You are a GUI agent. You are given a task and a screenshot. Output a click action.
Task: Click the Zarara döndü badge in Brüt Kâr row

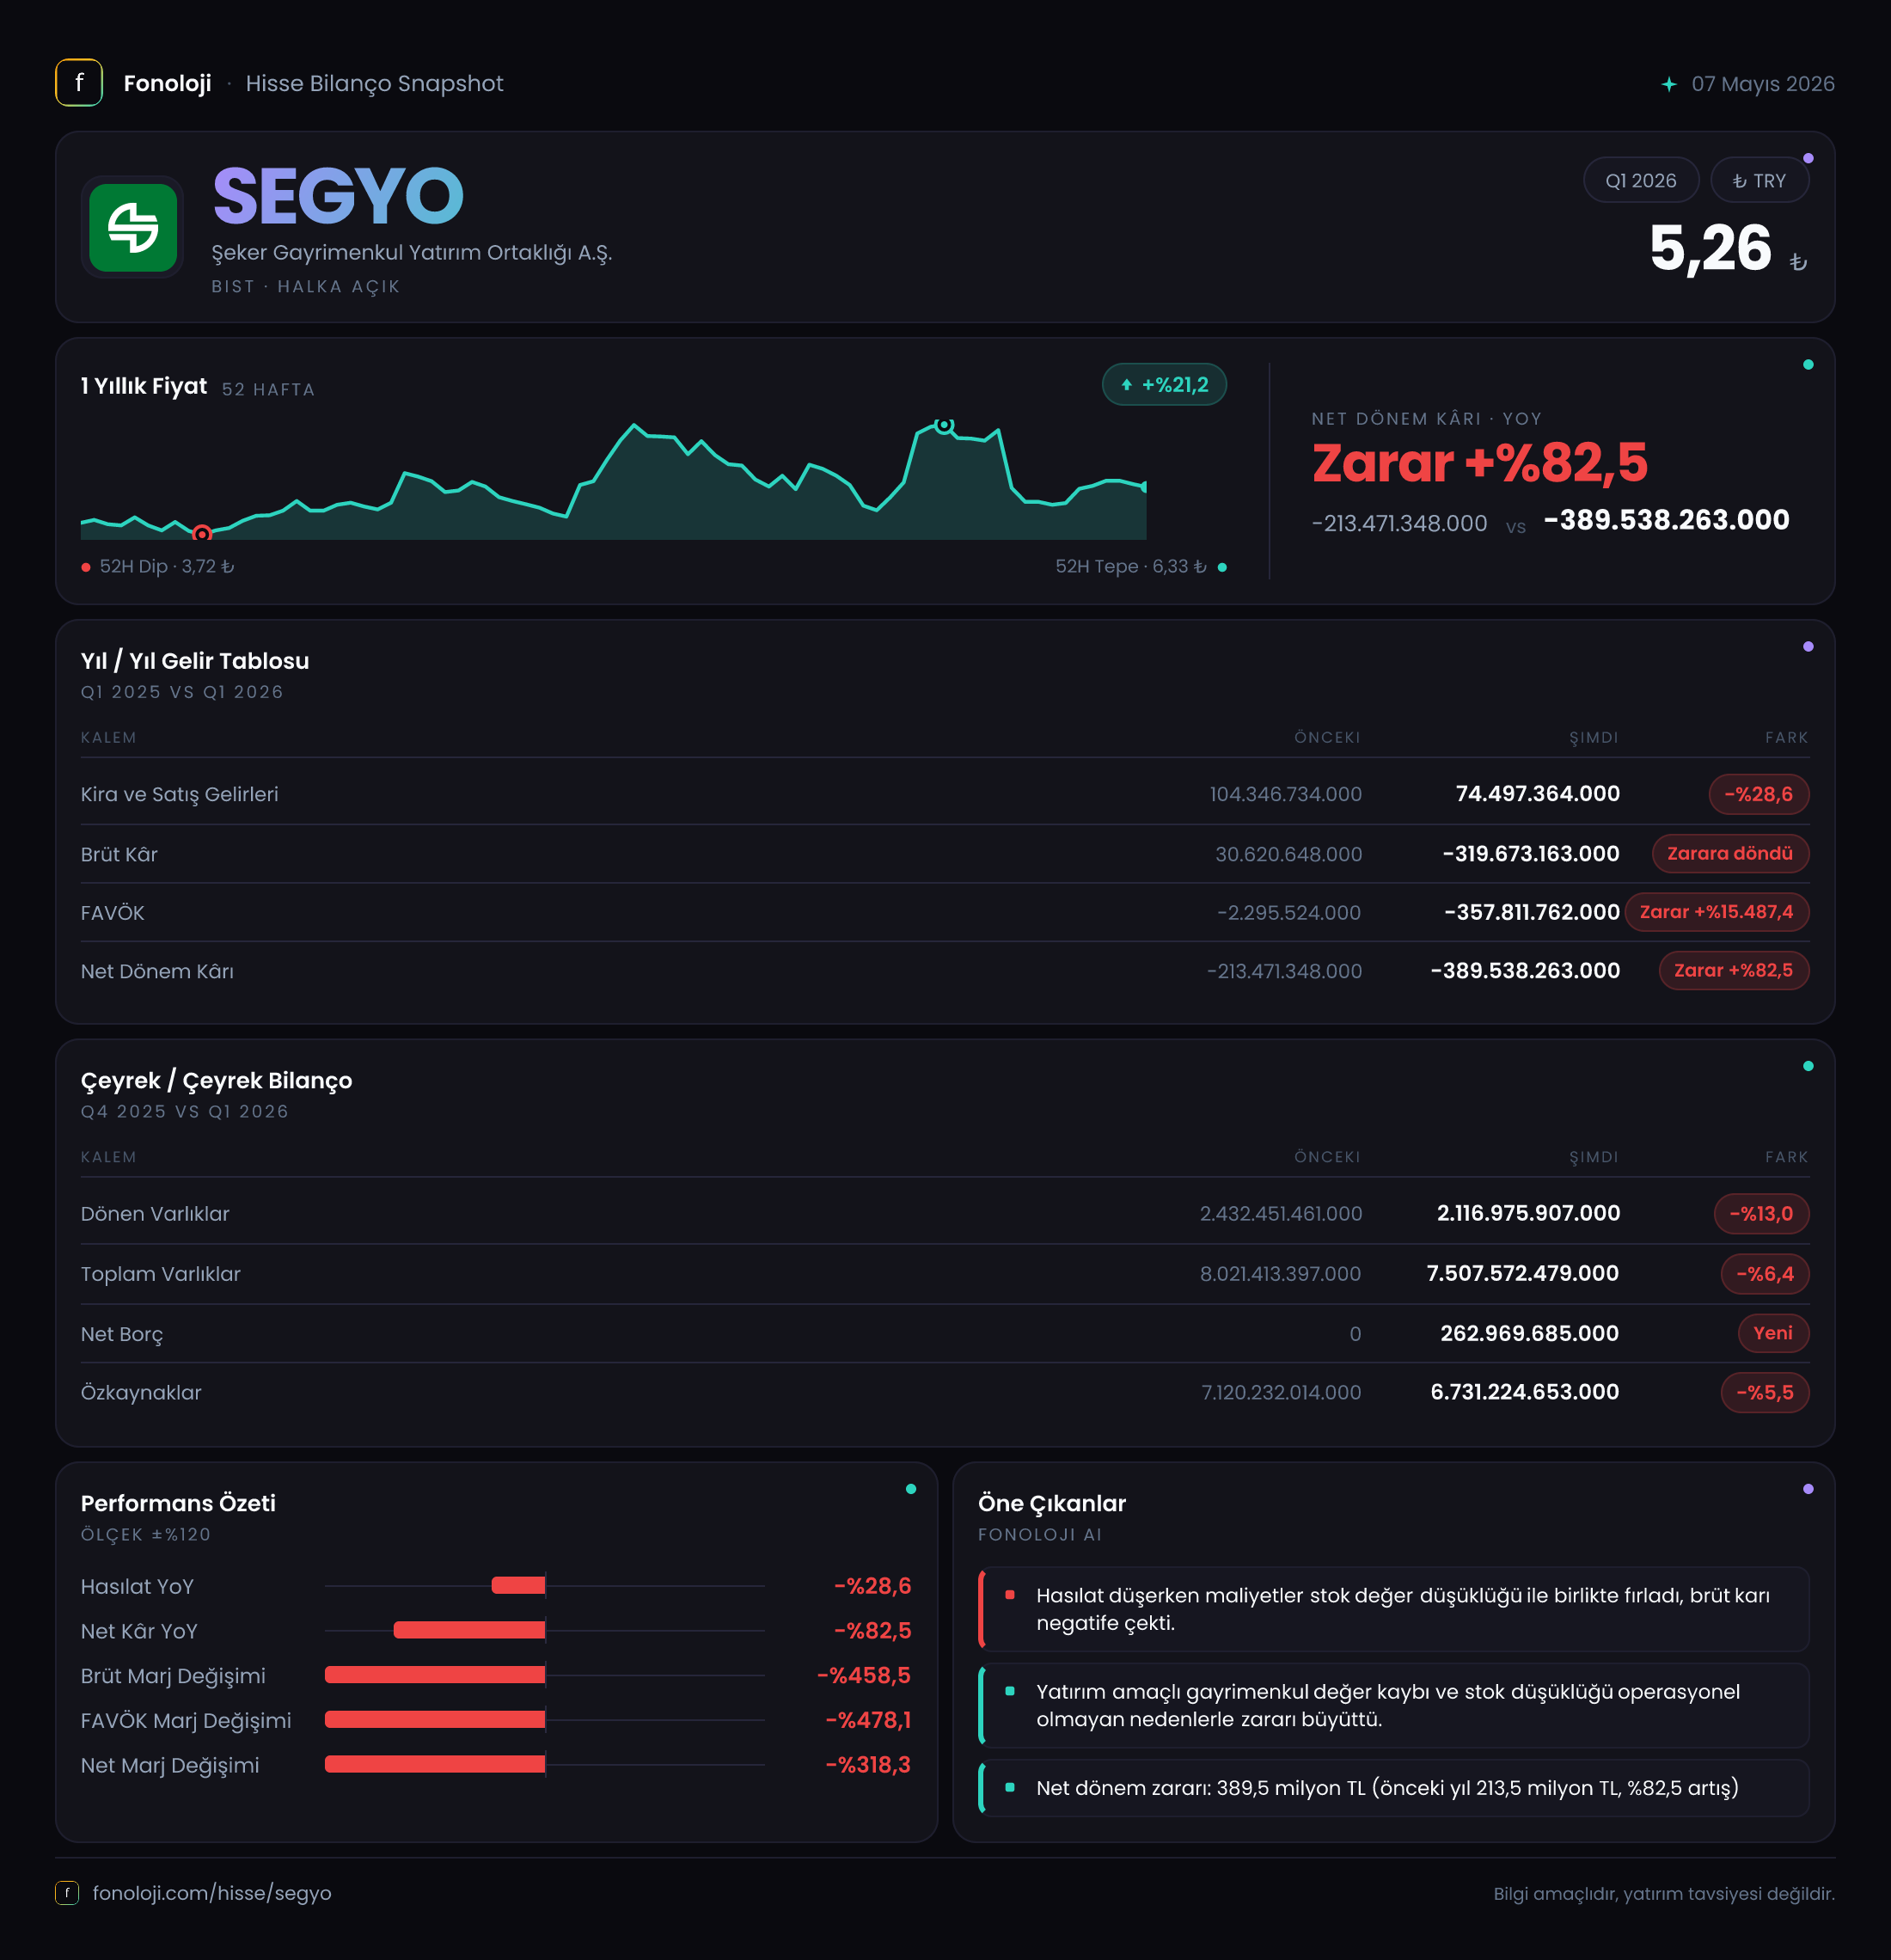pos(1730,854)
